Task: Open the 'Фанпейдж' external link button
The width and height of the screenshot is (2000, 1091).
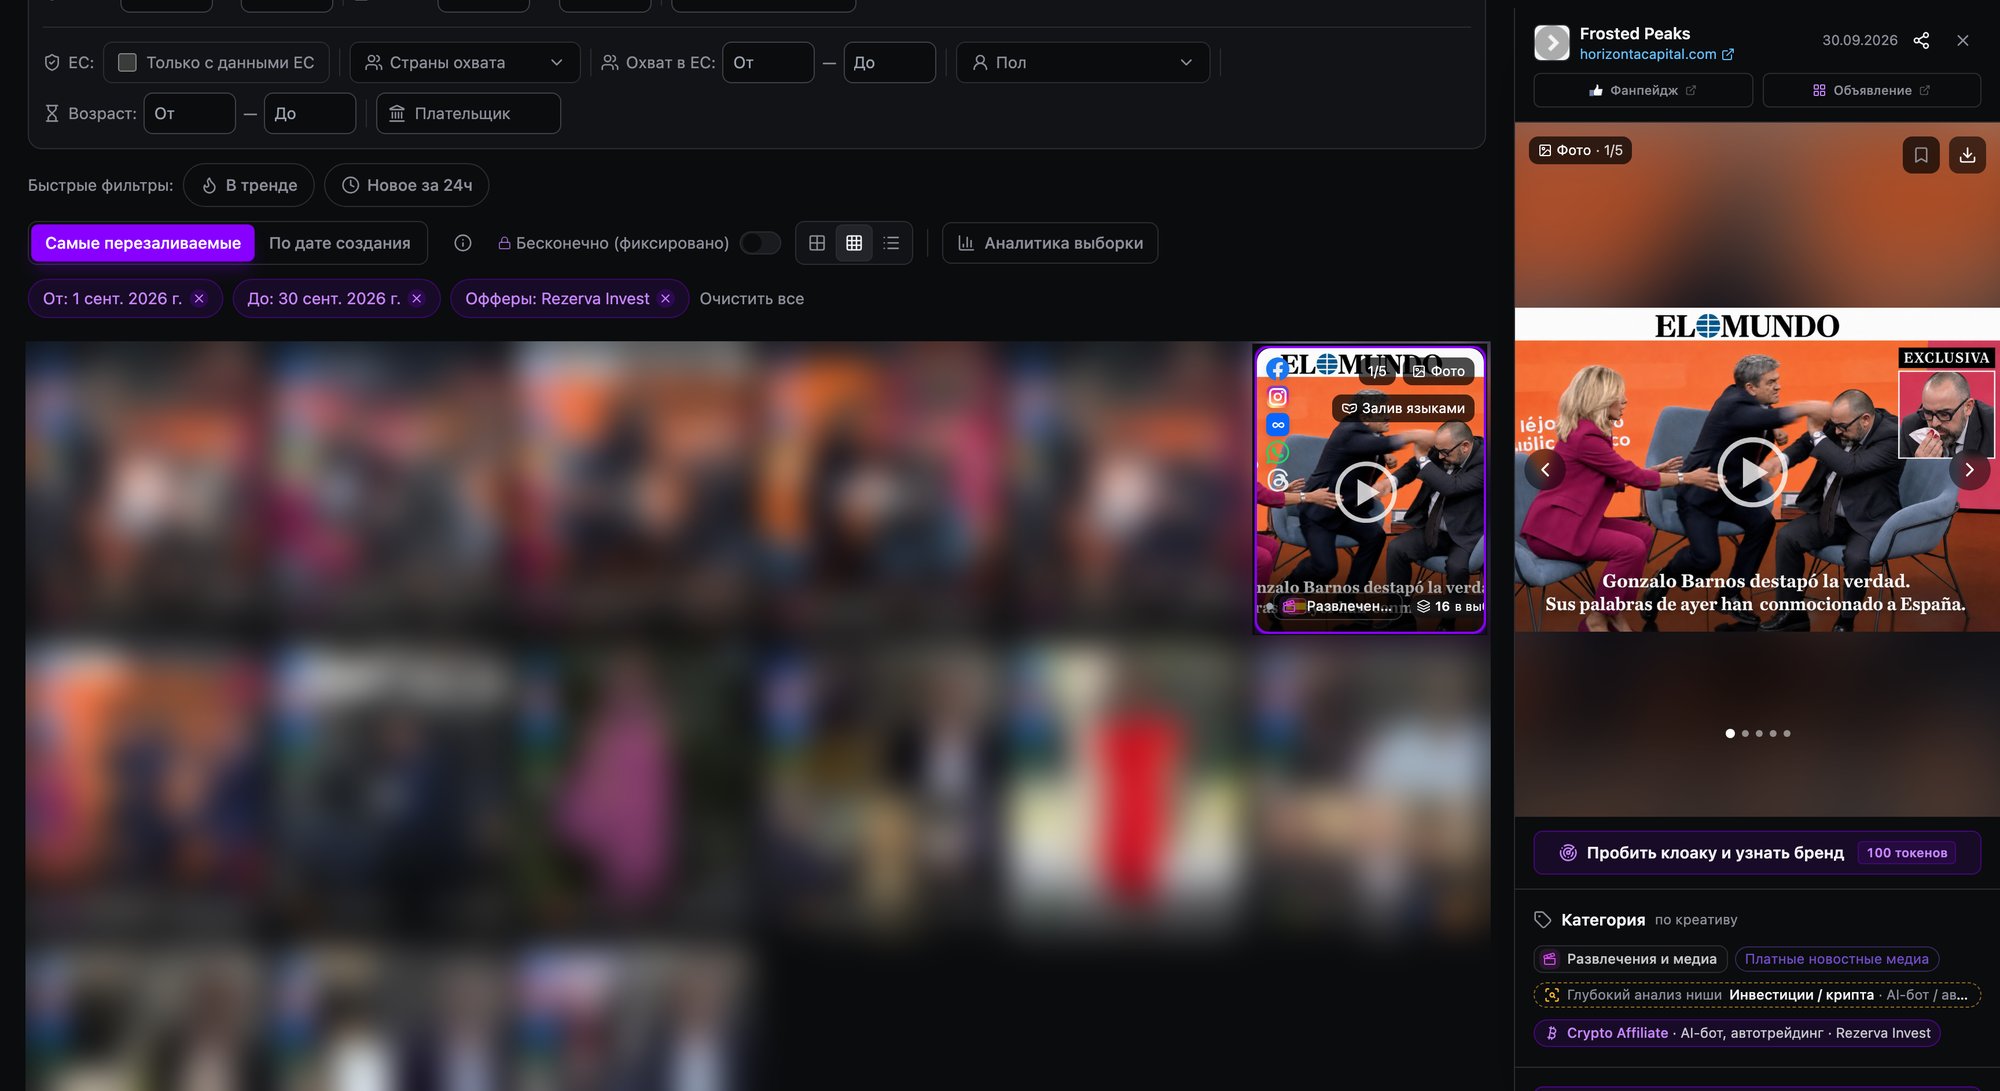Action: (1643, 90)
